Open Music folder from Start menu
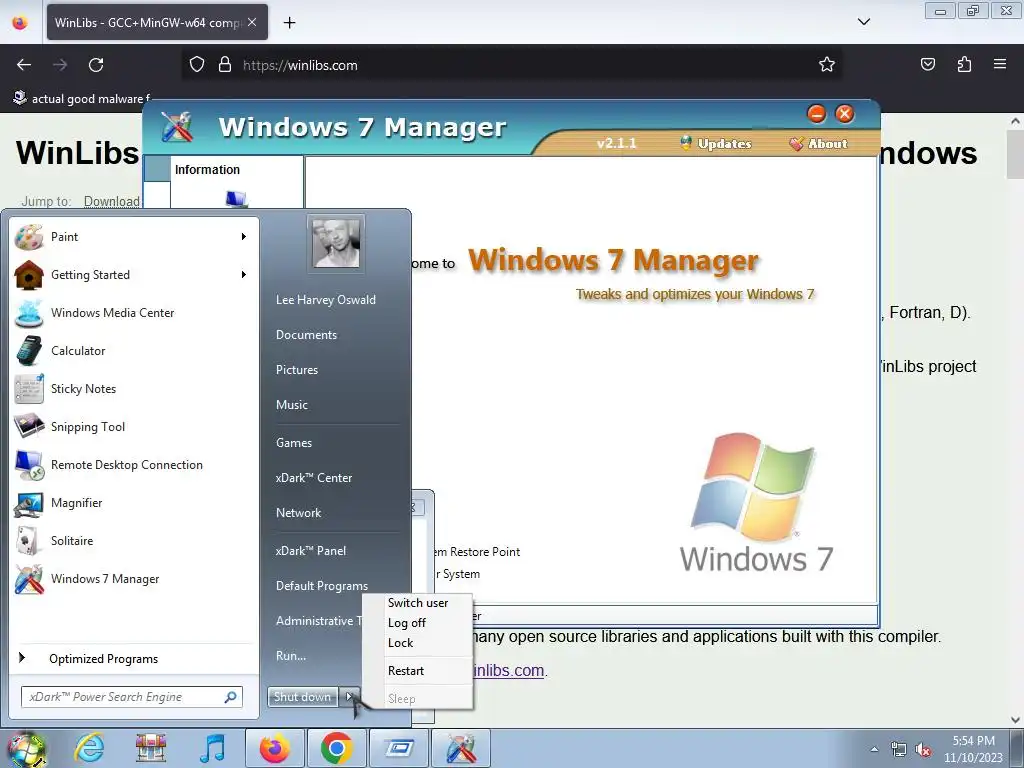Viewport: 1024px width, 768px height. tap(292, 405)
